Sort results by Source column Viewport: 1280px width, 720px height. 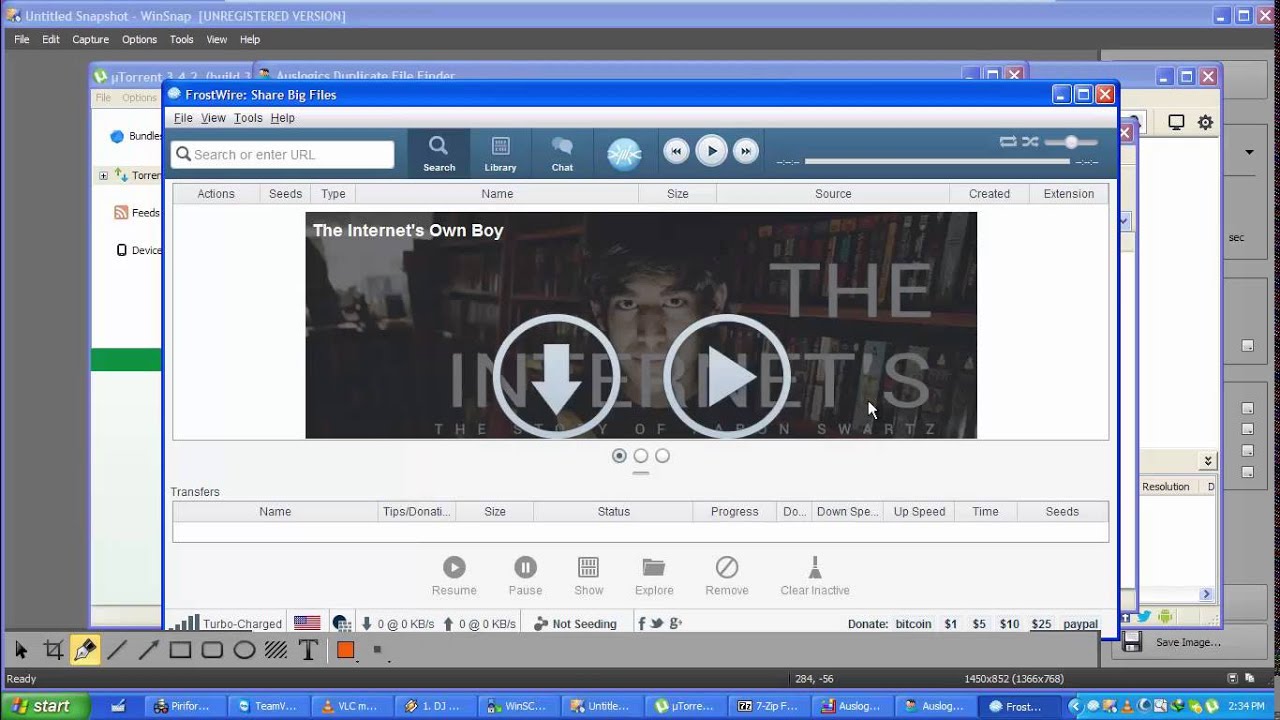tap(833, 194)
